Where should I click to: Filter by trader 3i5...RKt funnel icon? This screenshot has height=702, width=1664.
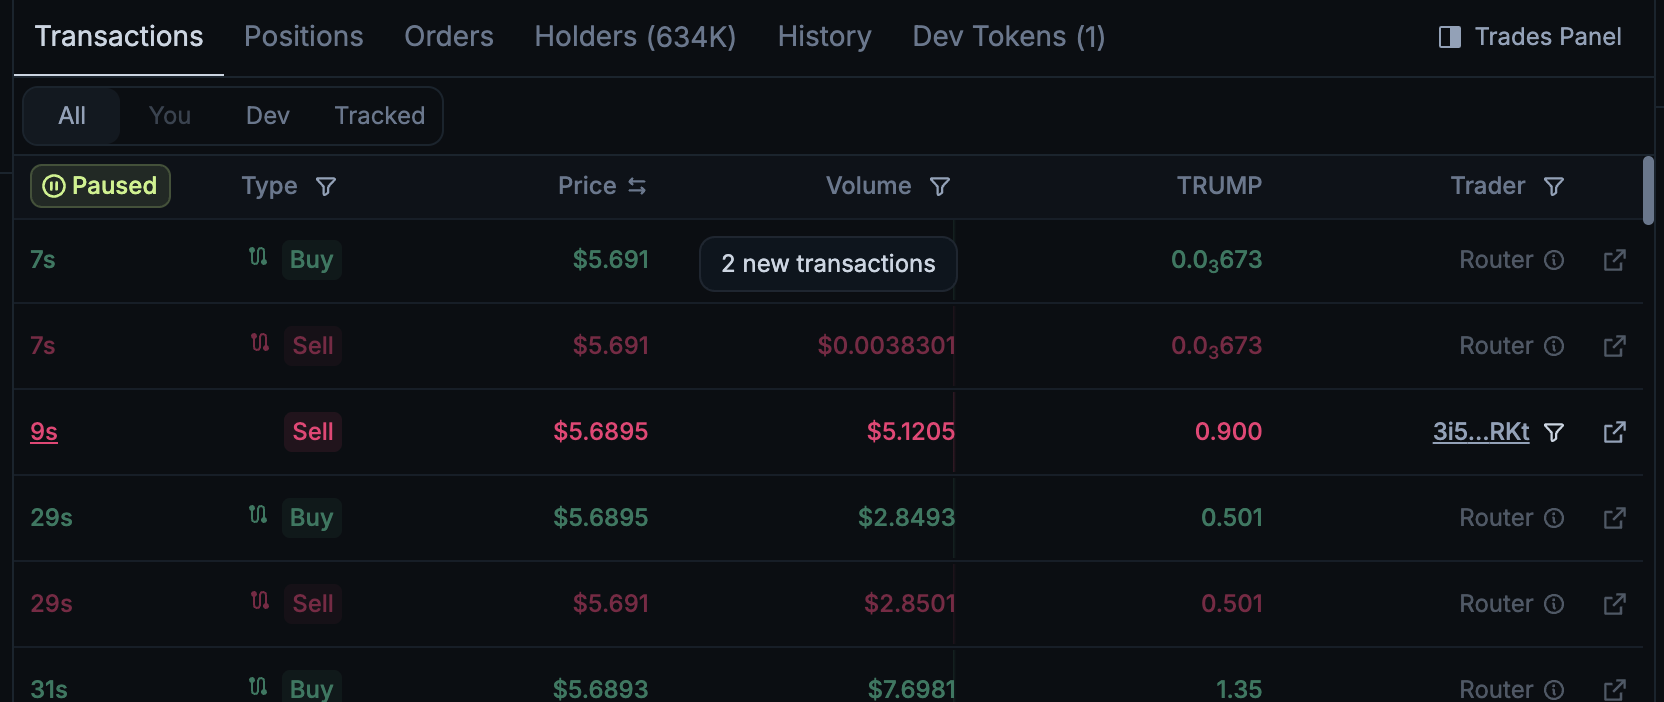(1554, 432)
